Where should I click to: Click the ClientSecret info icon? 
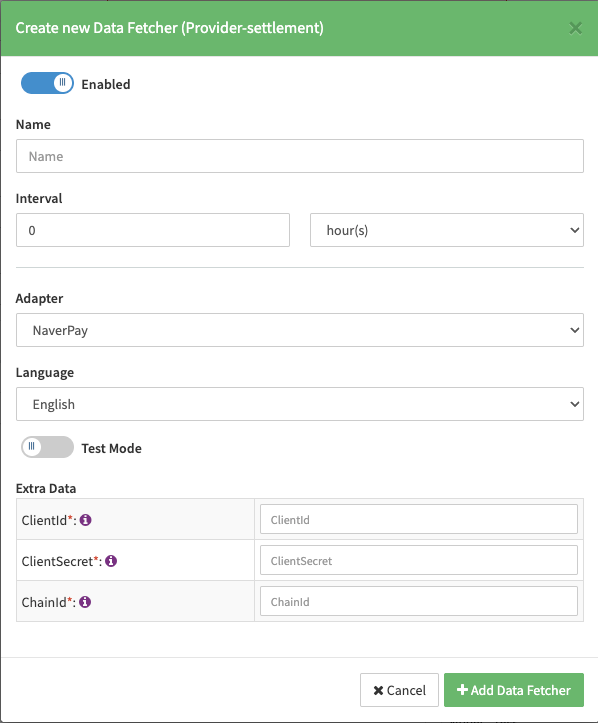[x=111, y=561]
